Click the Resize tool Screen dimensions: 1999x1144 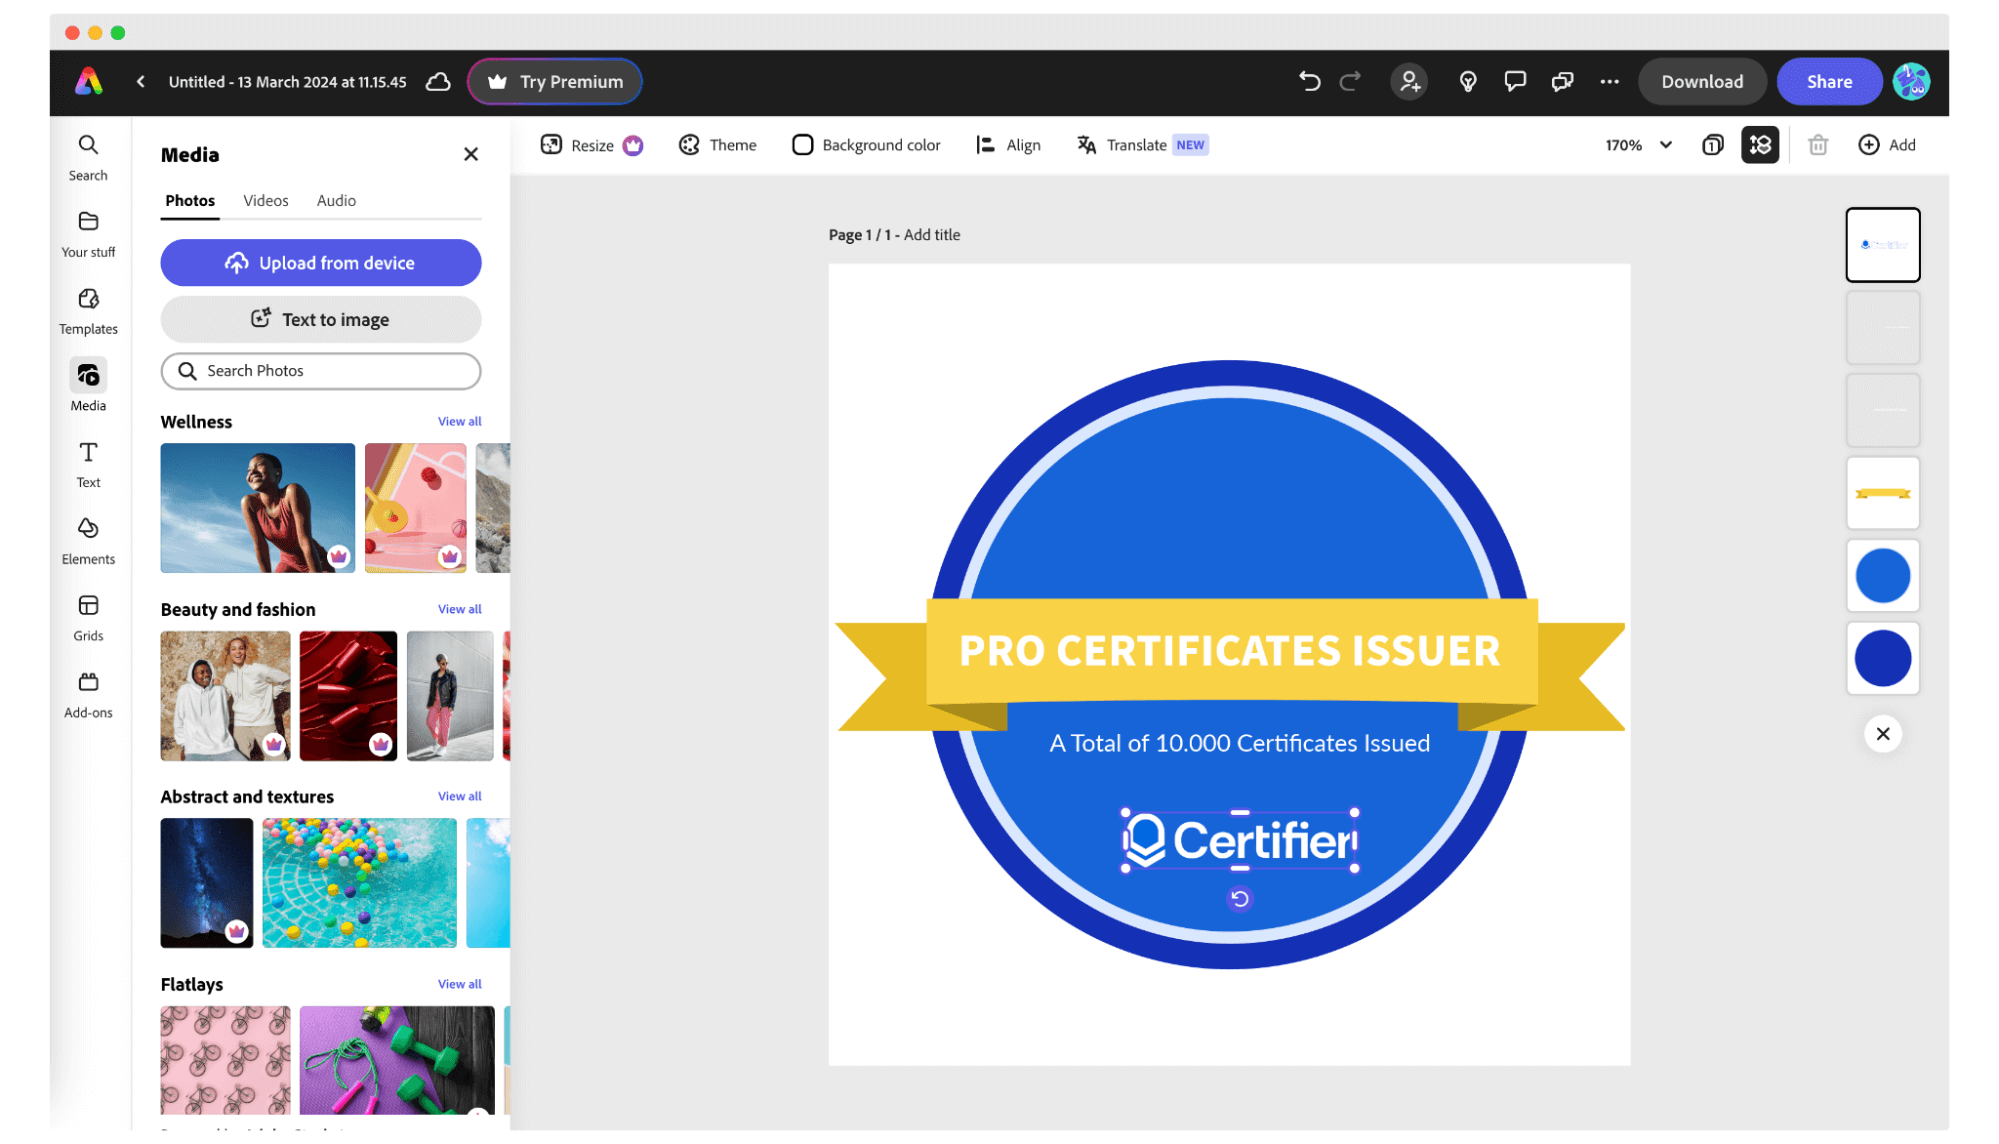click(592, 145)
